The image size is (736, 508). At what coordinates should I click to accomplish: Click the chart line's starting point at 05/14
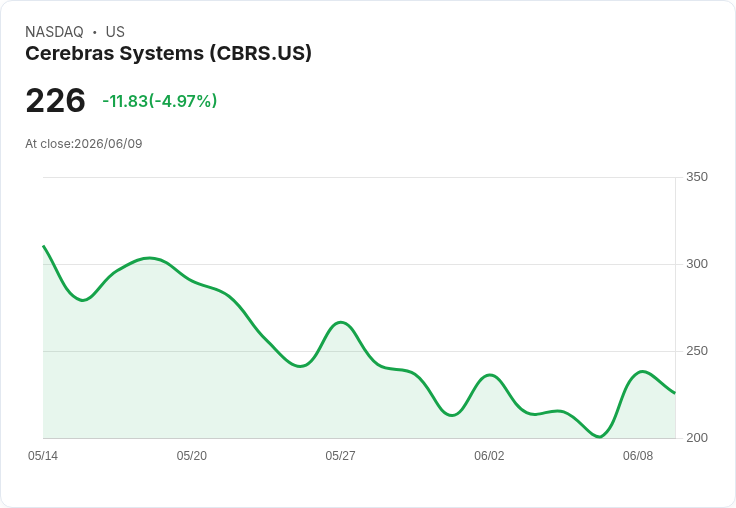coord(44,246)
